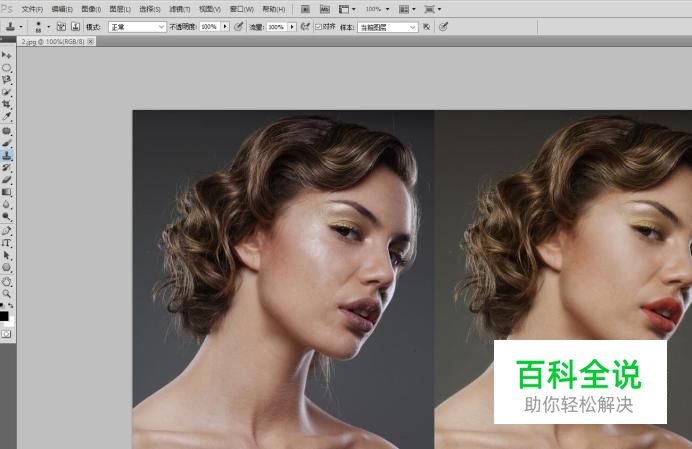Select the Clone Stamp tool in the toolbox
This screenshot has height=449, width=692.
pos(6,155)
